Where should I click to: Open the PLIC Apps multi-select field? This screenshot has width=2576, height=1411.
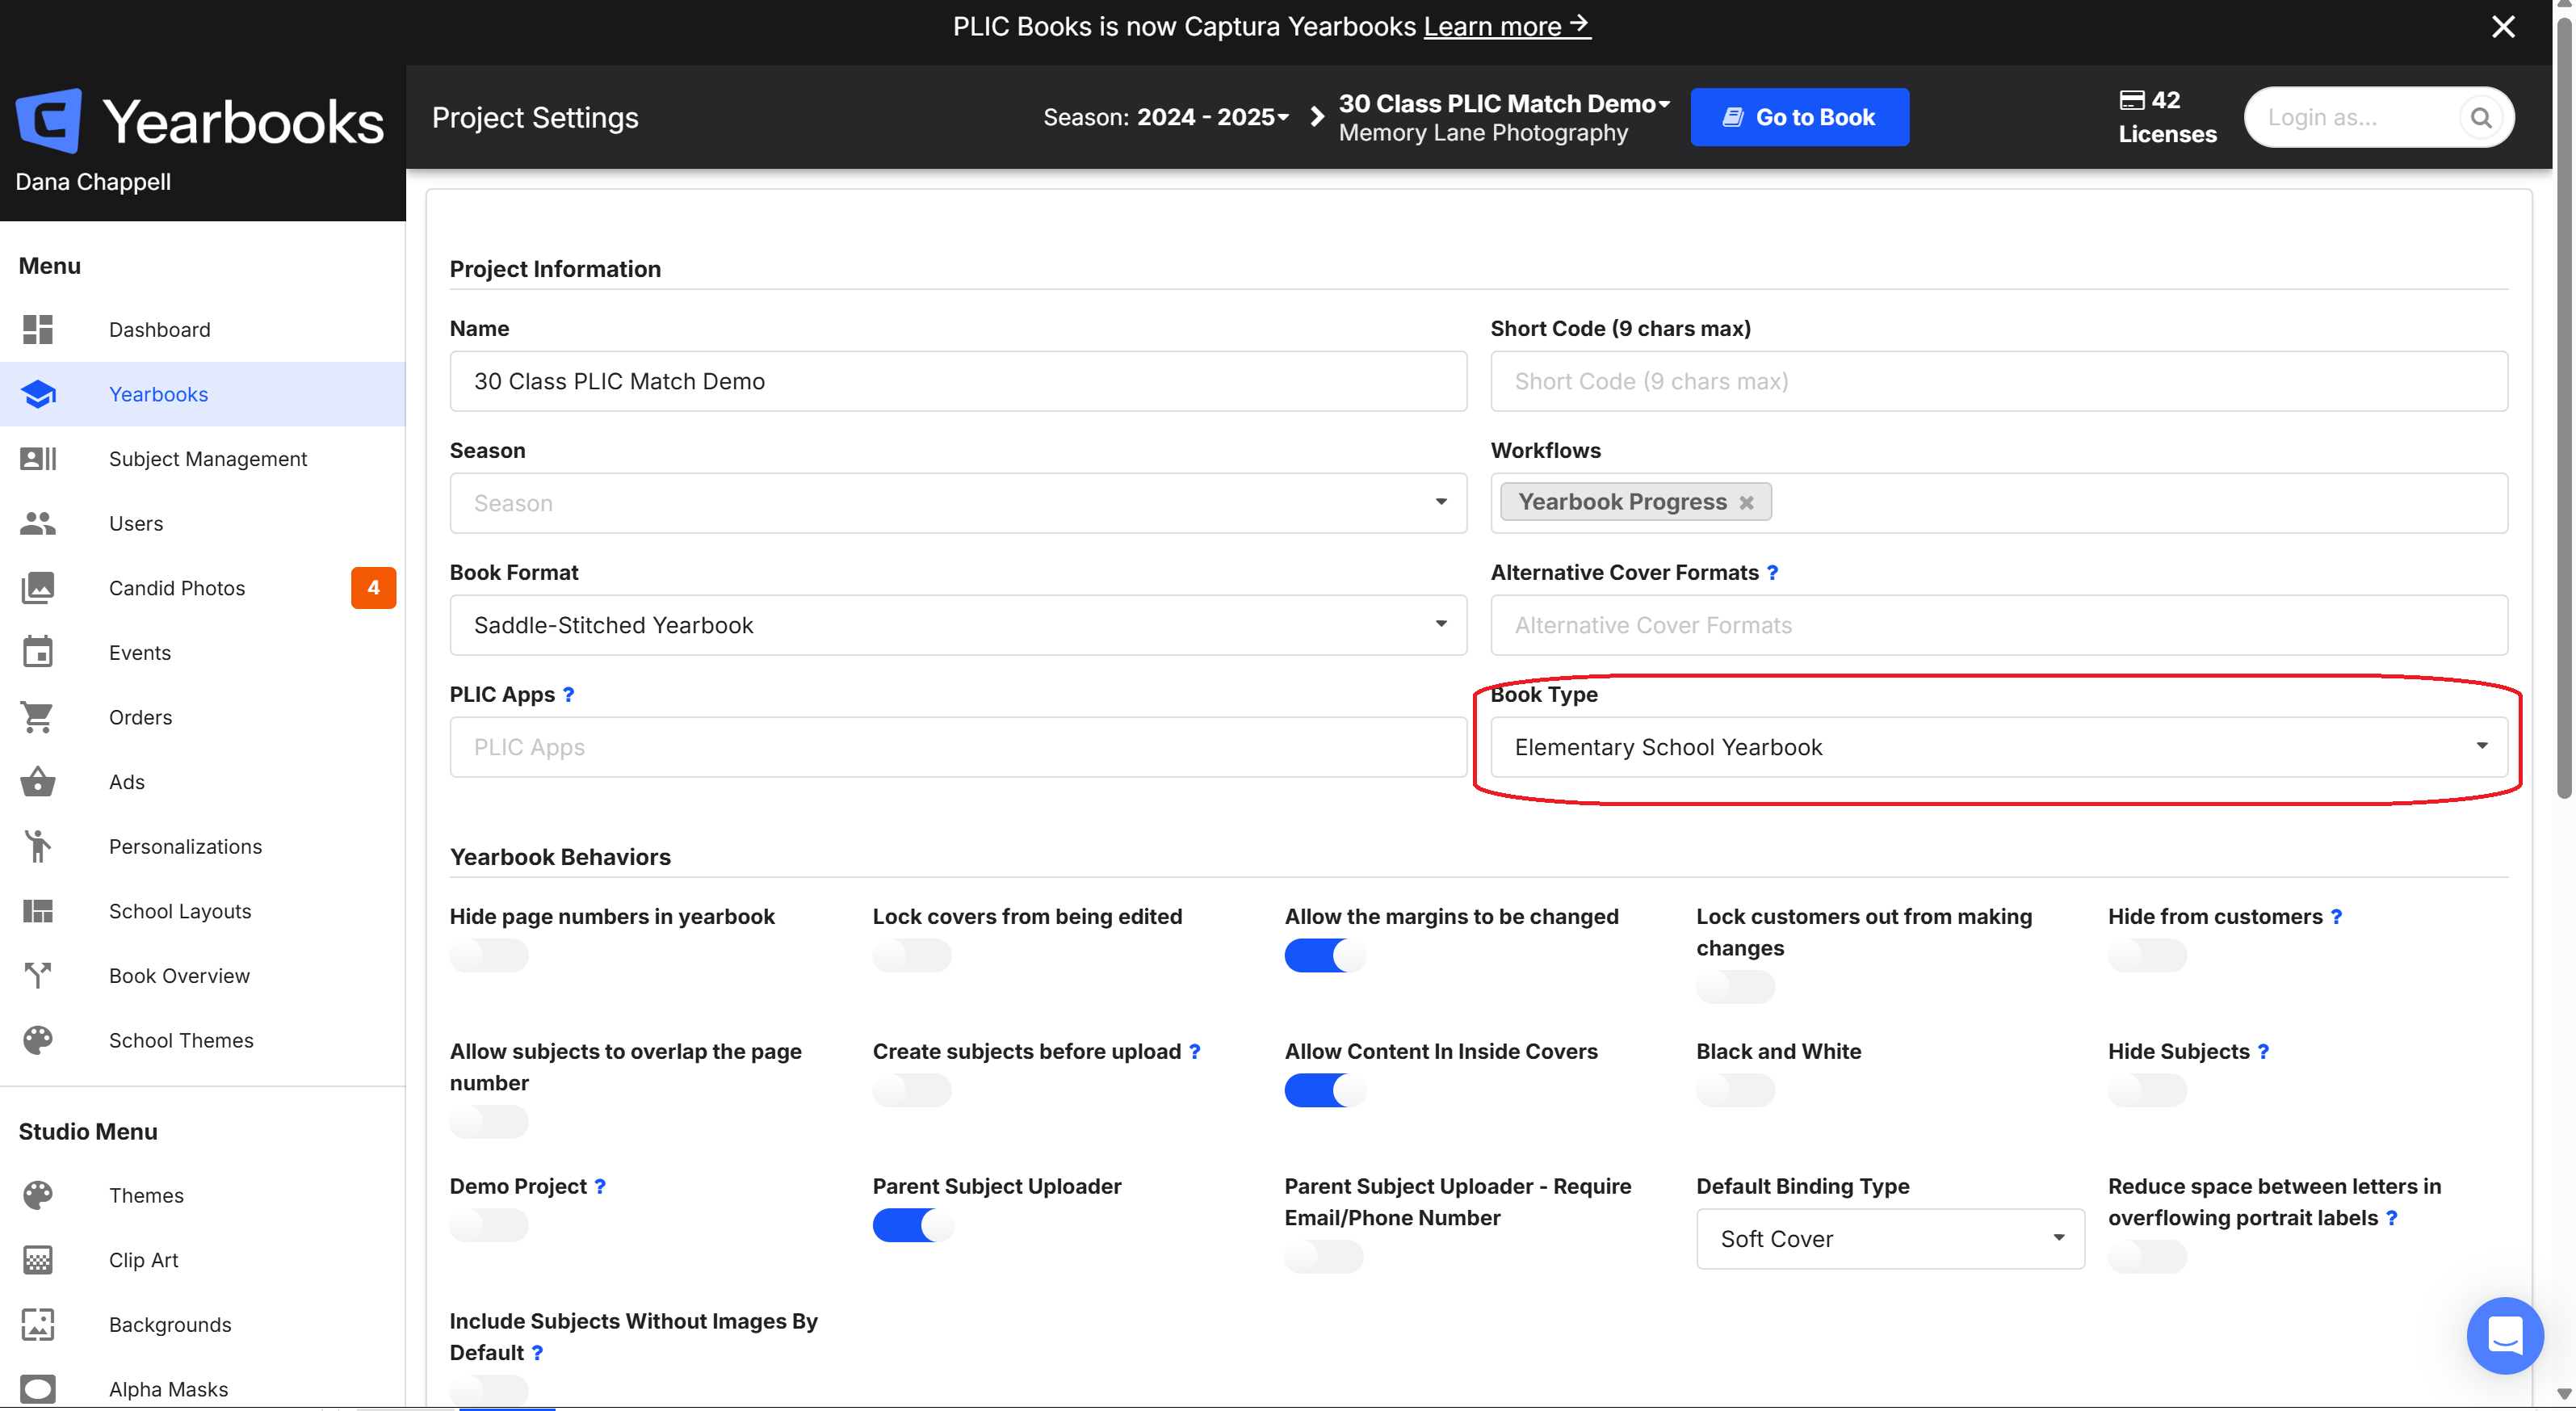point(958,747)
